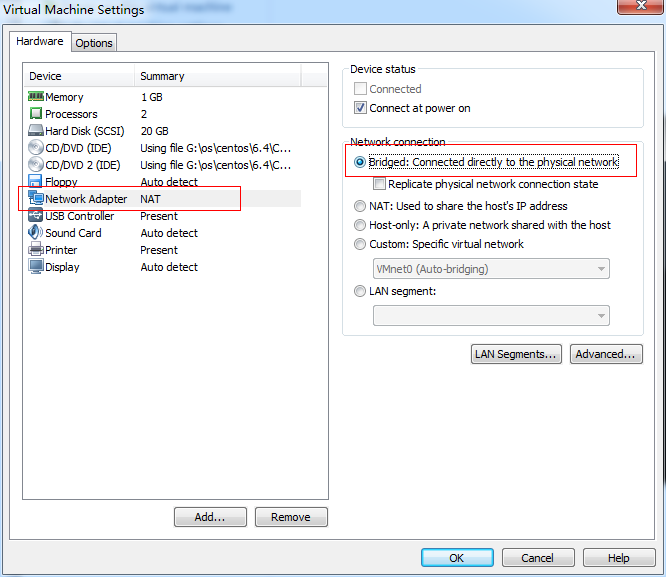Choose the LAN segment radio button
666x577 pixels.
click(x=360, y=291)
